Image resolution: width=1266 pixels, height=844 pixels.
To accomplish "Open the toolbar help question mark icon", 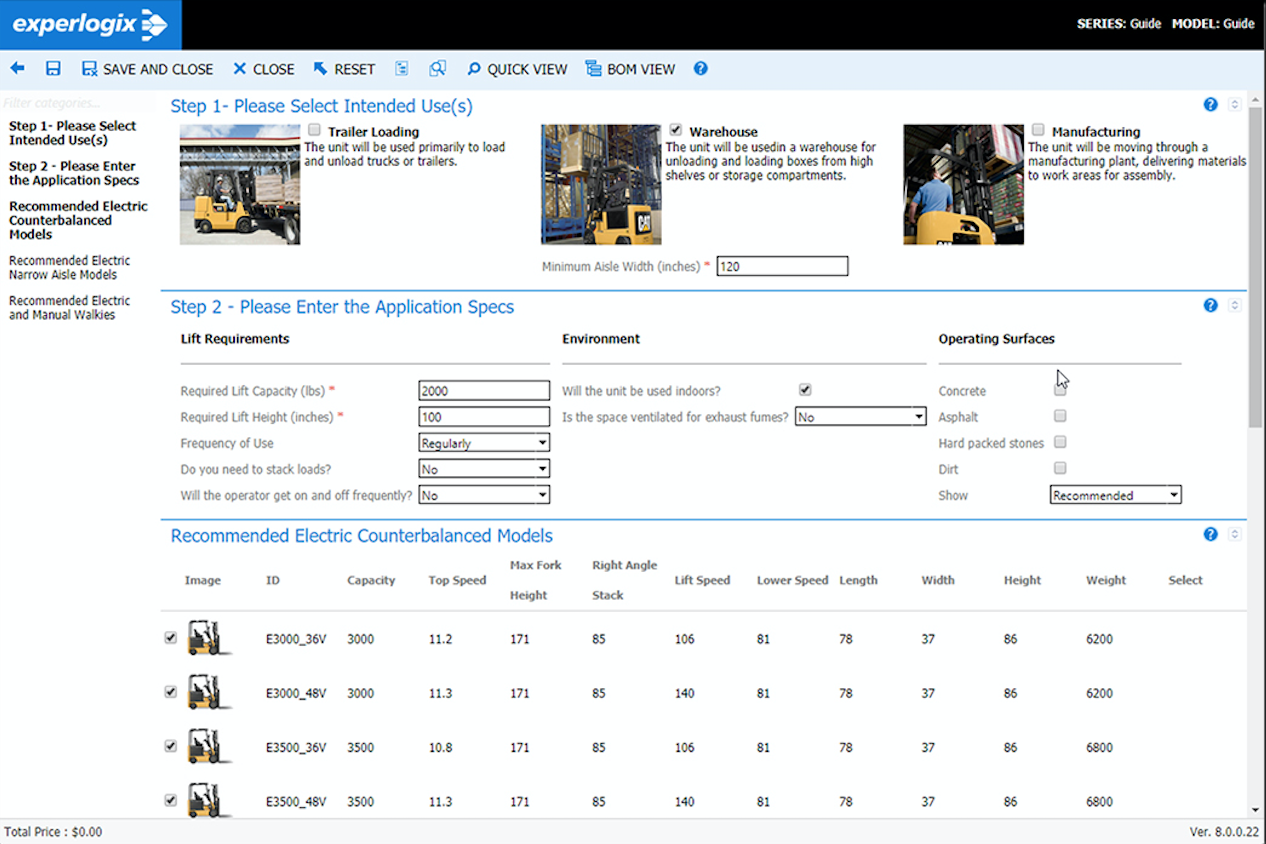I will click(700, 69).
